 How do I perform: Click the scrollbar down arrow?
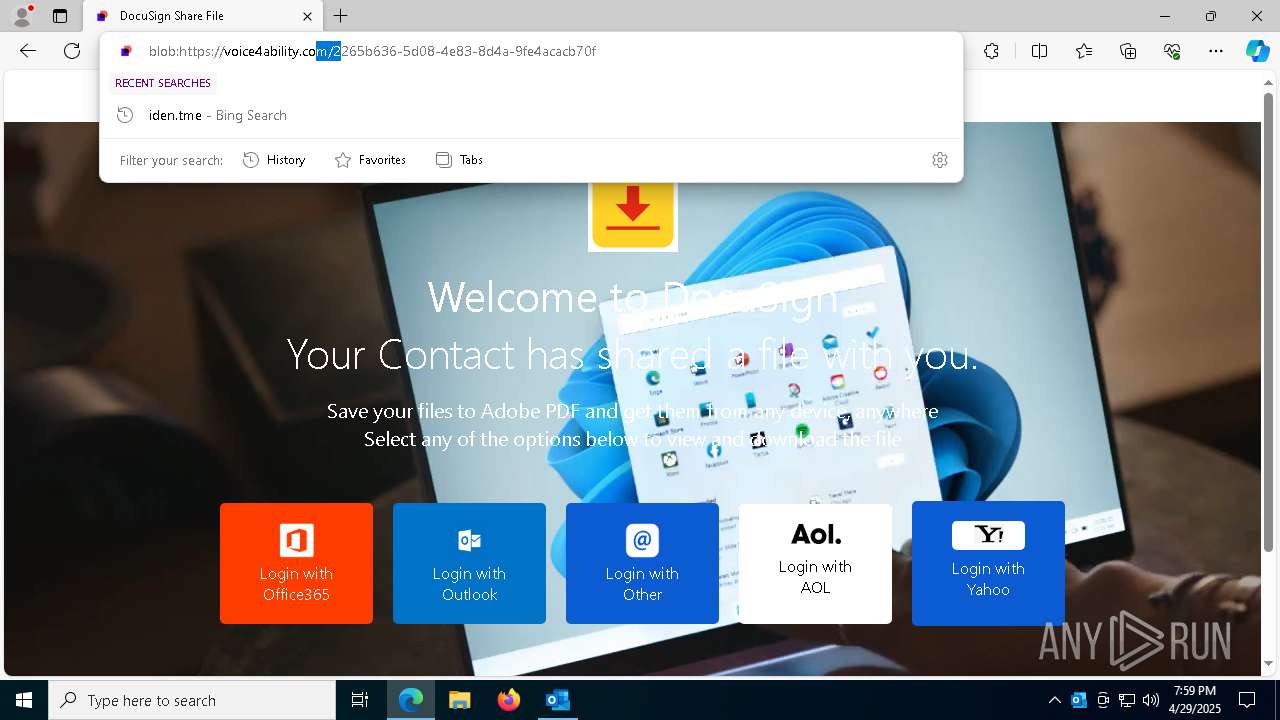pyautogui.click(x=1268, y=663)
